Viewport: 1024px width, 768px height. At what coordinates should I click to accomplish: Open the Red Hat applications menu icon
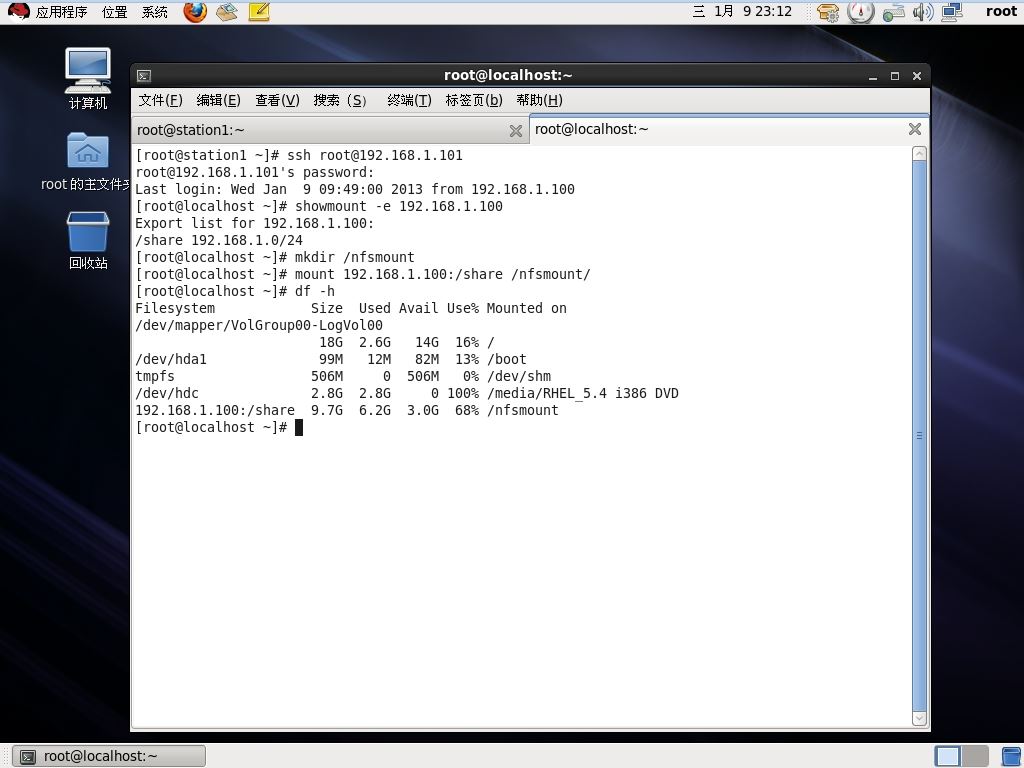pos(18,12)
